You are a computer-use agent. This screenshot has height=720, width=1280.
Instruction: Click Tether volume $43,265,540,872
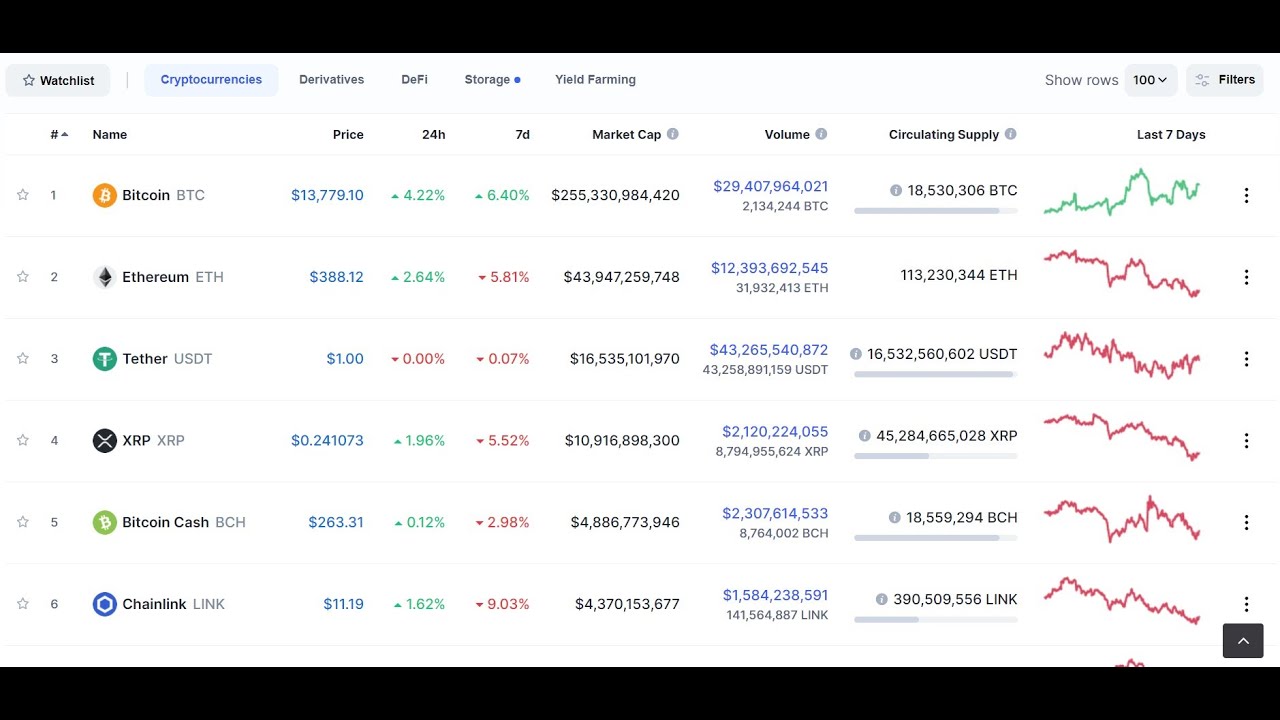point(769,350)
